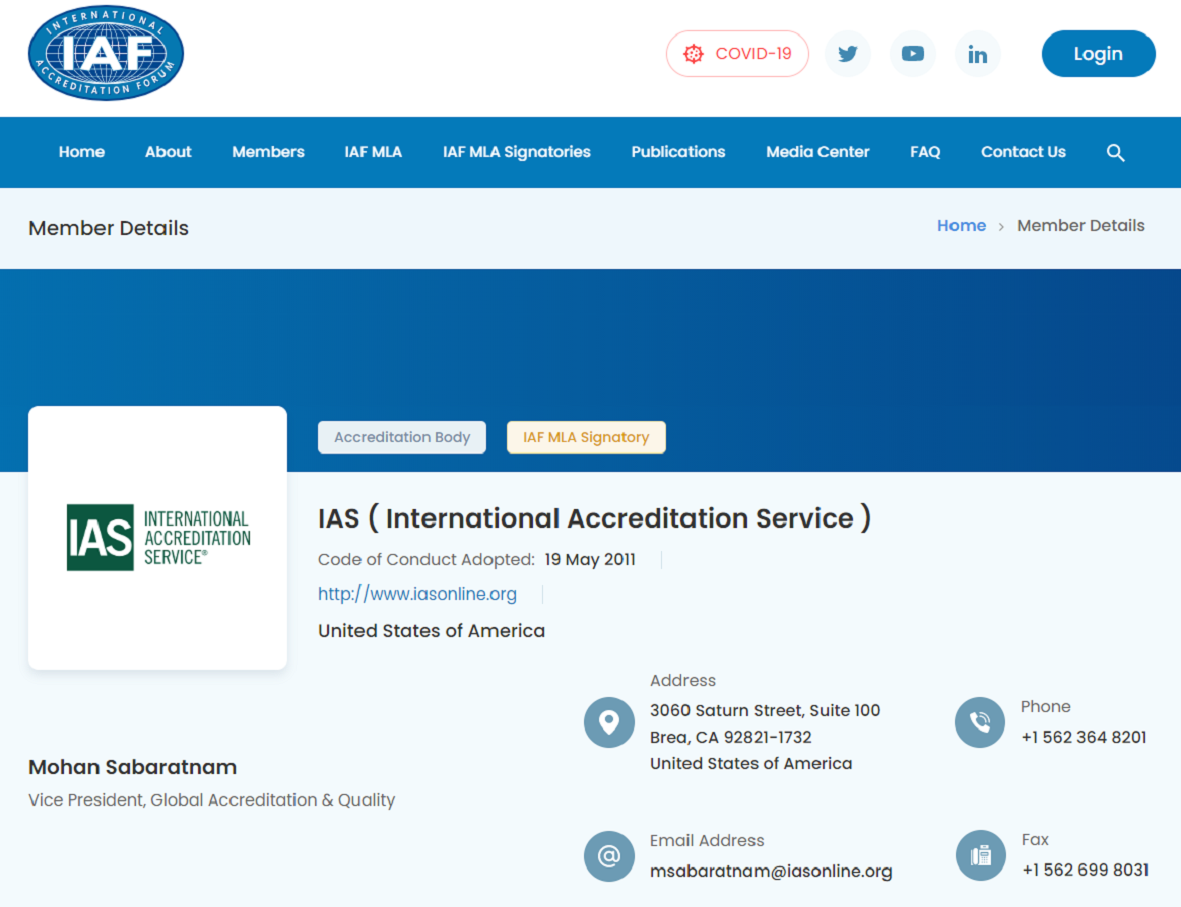Open the Contact Us page
Viewport: 1181px width, 907px height.
(x=1023, y=152)
